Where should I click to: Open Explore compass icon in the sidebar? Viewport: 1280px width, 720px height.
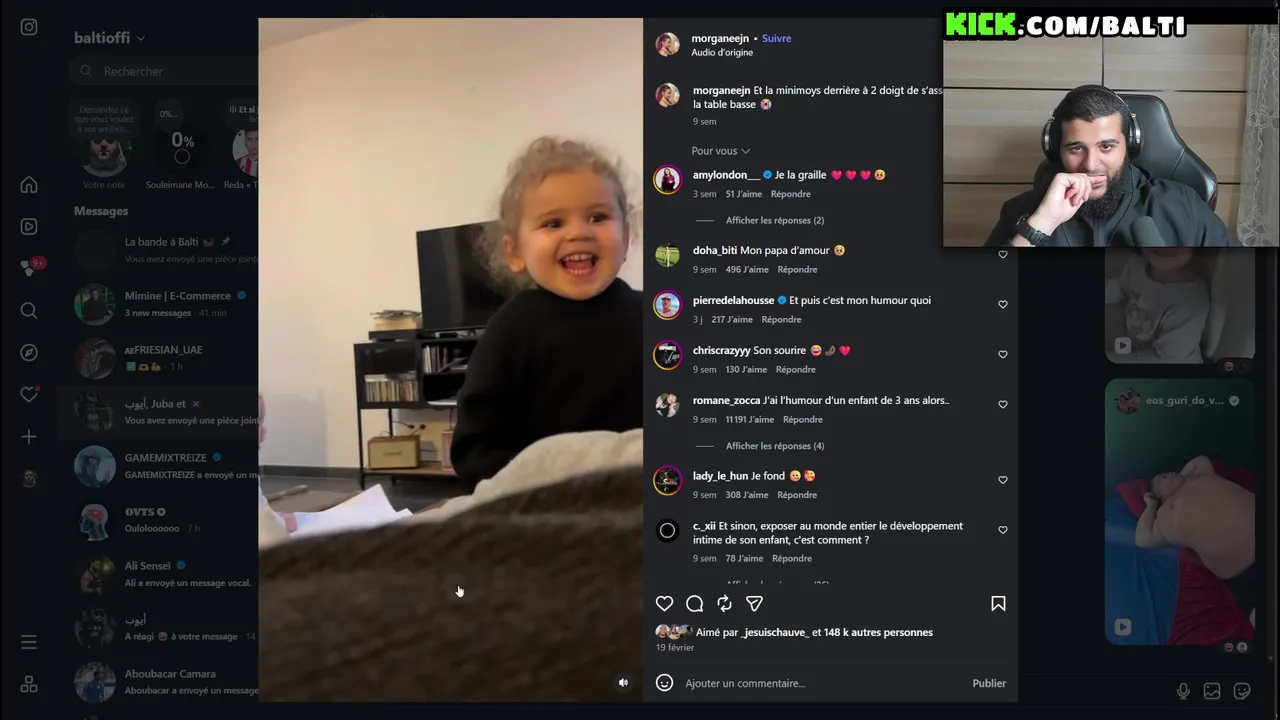(x=29, y=353)
